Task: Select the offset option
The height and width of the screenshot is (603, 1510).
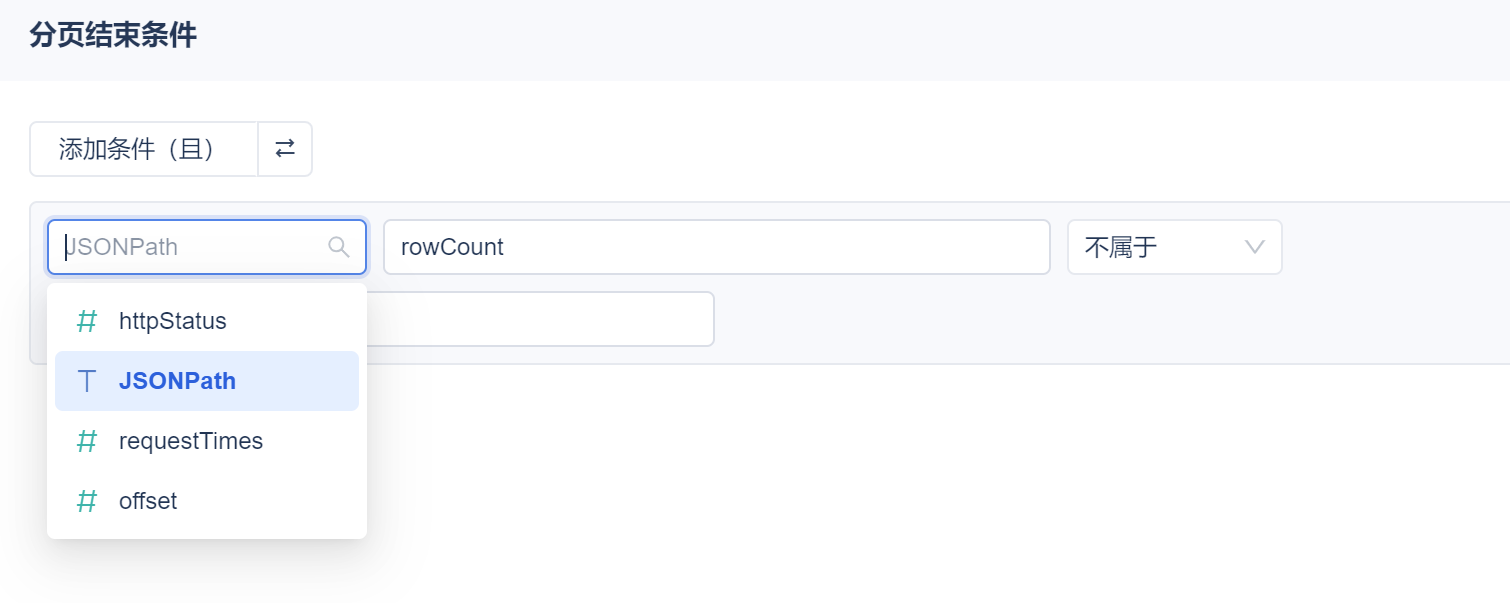Action: point(148,501)
